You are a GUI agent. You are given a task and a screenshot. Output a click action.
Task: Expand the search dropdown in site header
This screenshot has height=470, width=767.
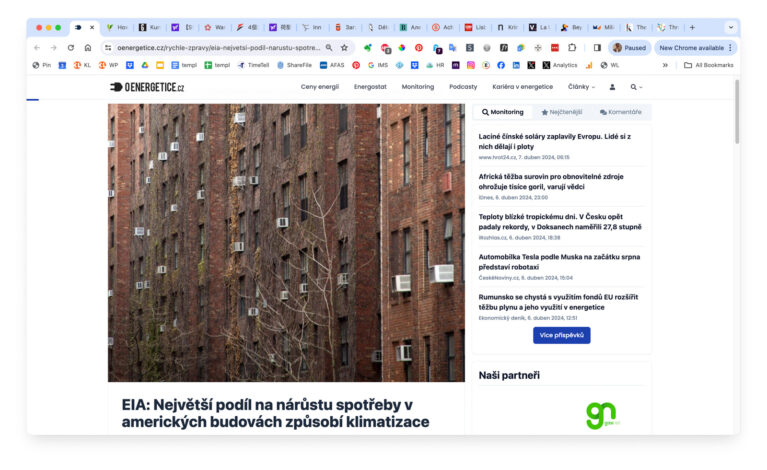pos(636,87)
